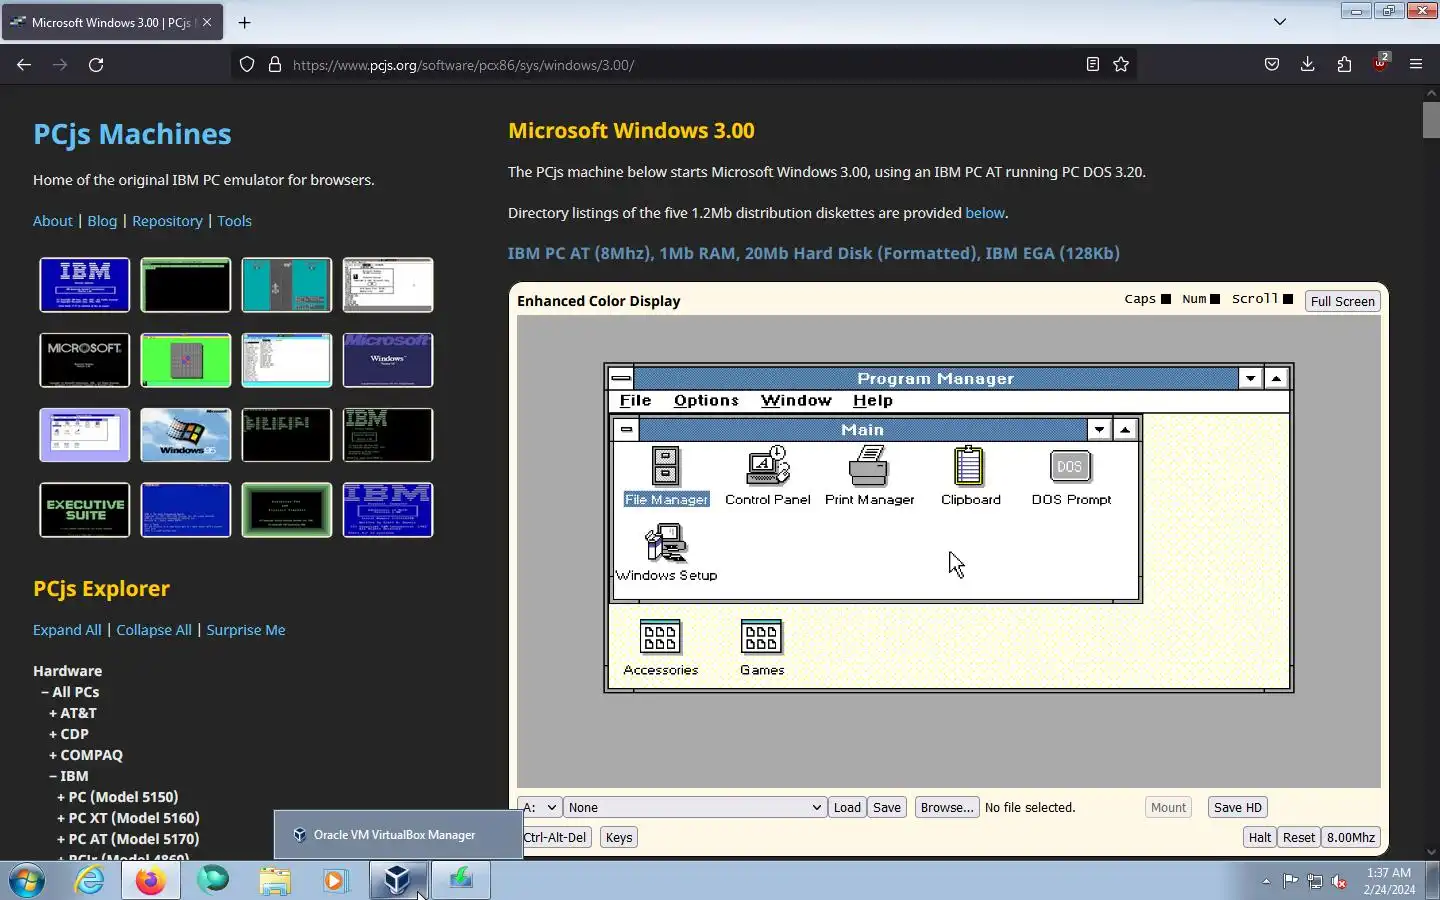Open the Keys button
Image resolution: width=1440 pixels, height=900 pixels.
click(x=619, y=837)
